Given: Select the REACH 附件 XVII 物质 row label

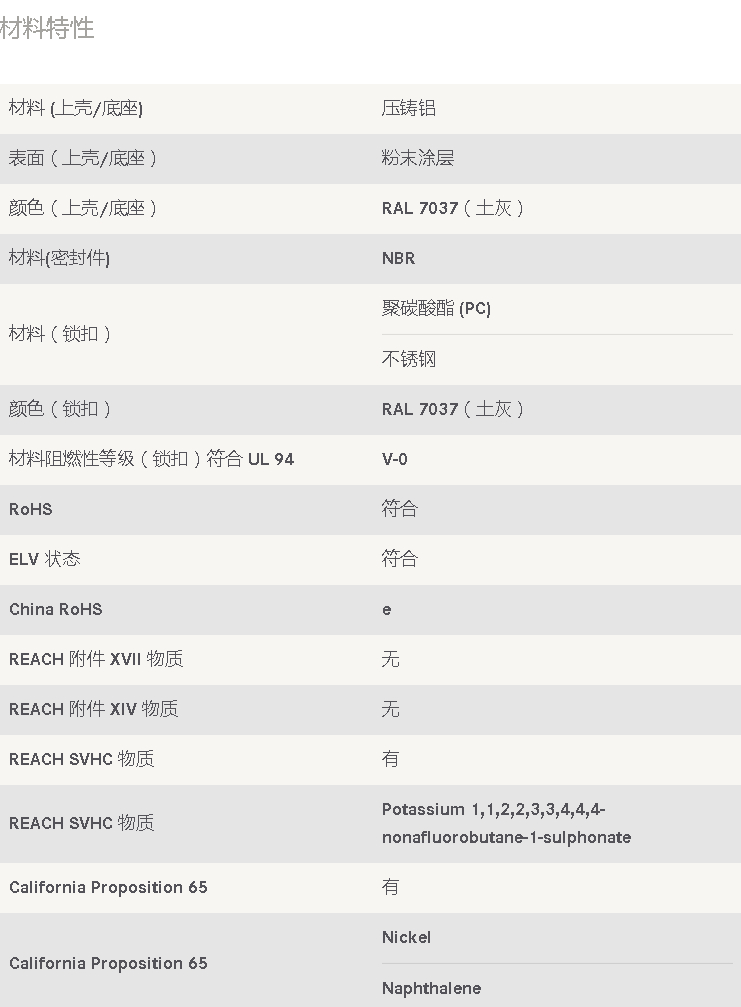Looking at the screenshot, I should [x=96, y=659].
